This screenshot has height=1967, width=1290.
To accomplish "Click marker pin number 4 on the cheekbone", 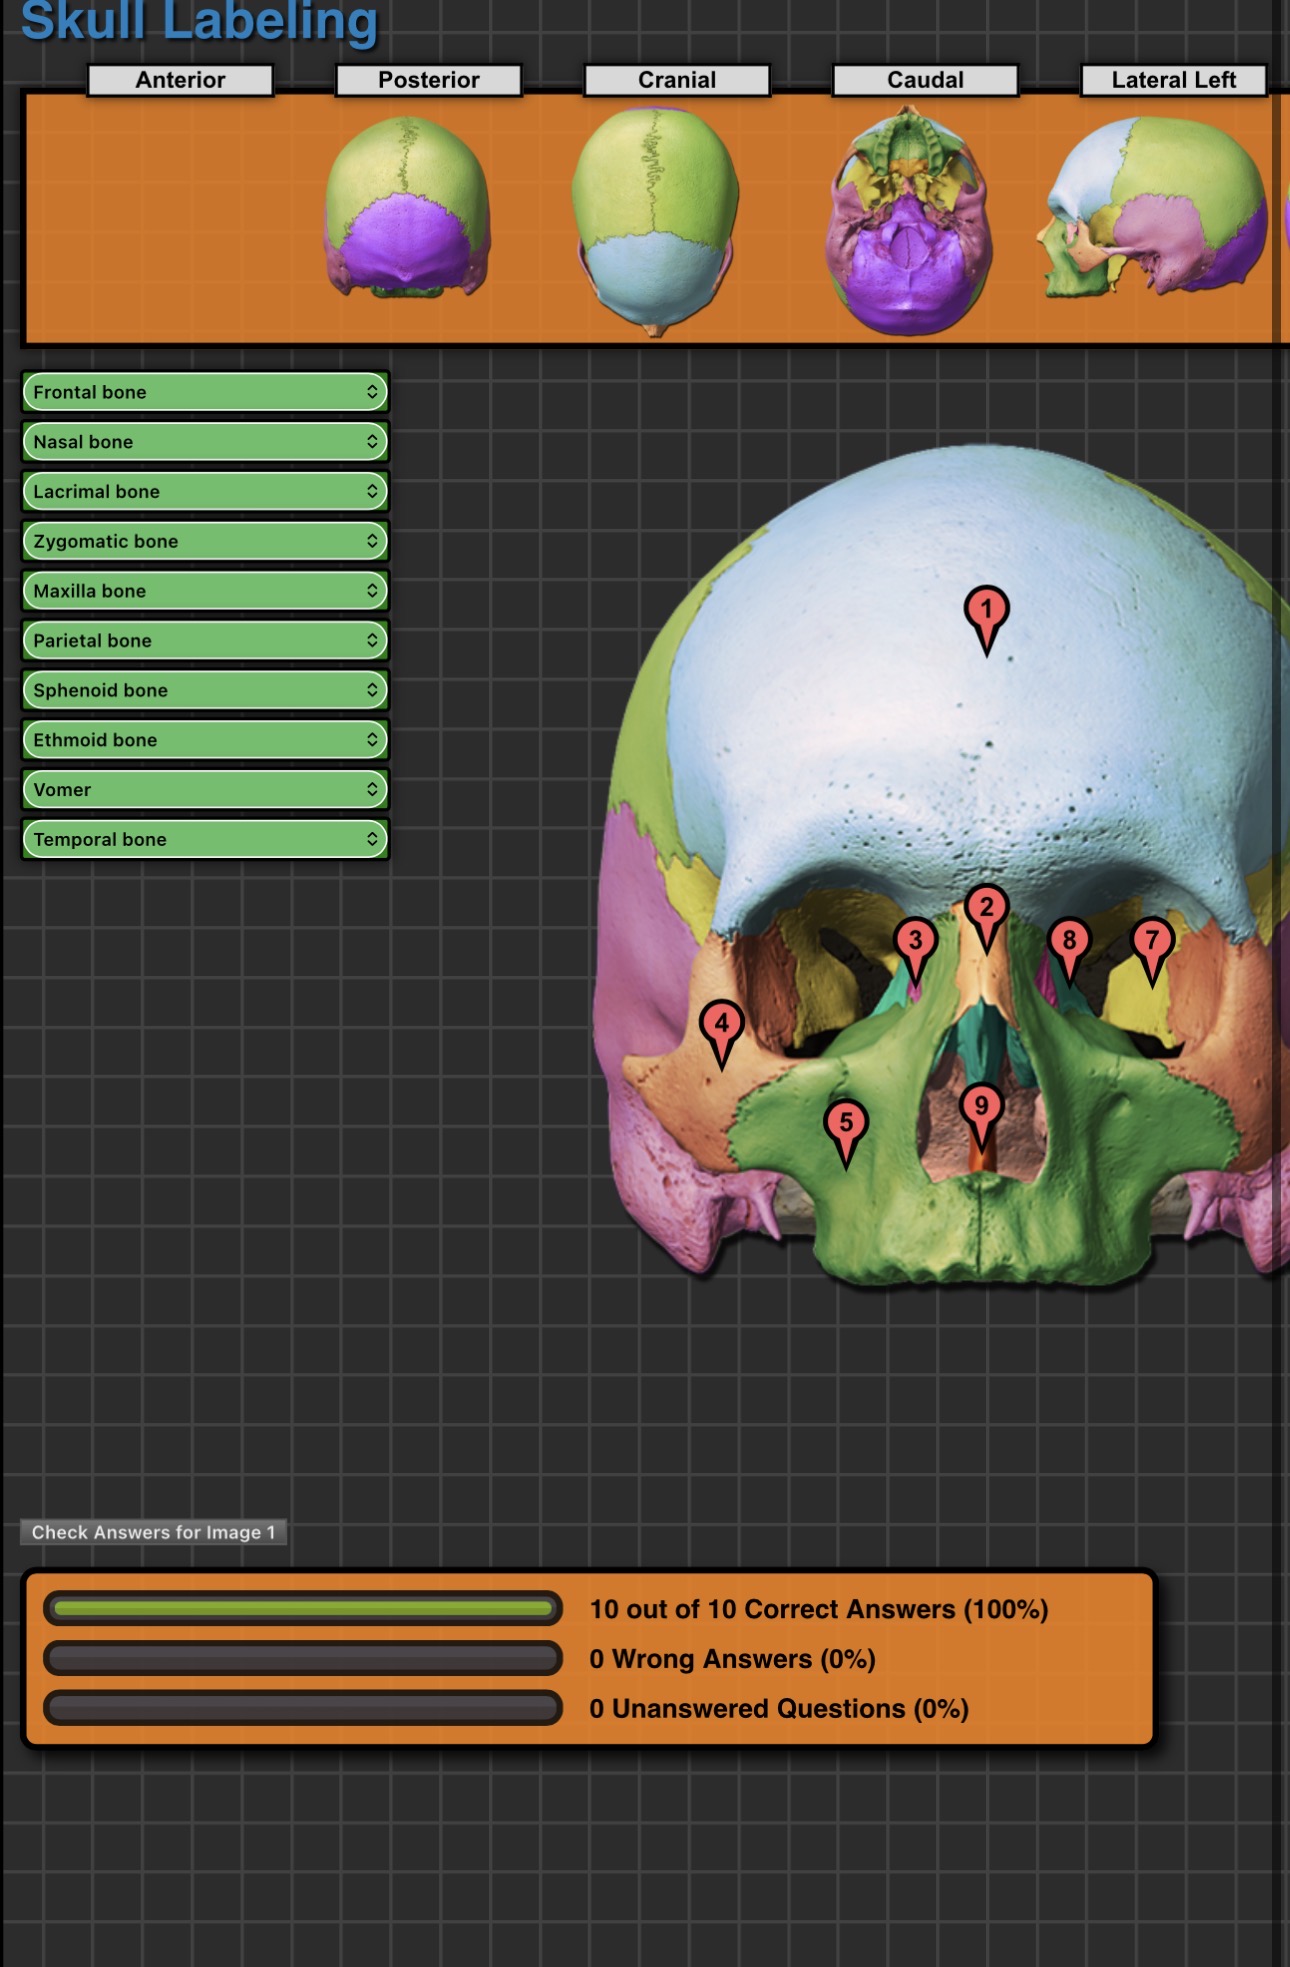I will tap(721, 1025).
